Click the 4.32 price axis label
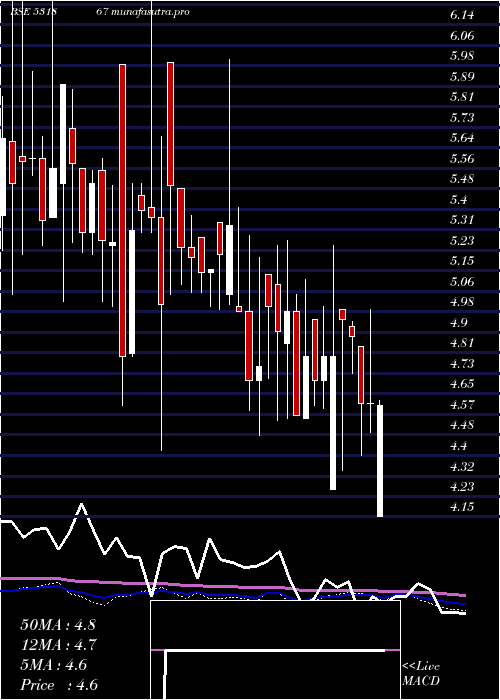This screenshot has height=700, width=500. (462, 467)
